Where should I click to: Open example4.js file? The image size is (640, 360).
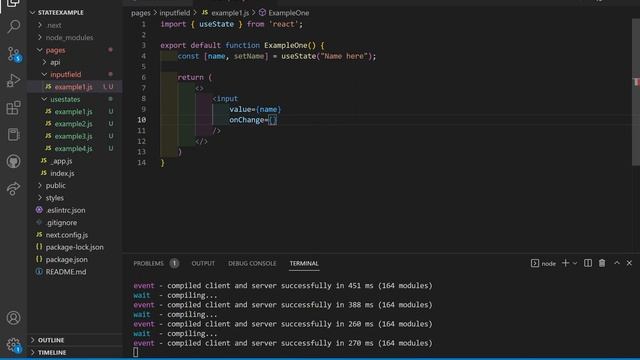click(x=75, y=149)
